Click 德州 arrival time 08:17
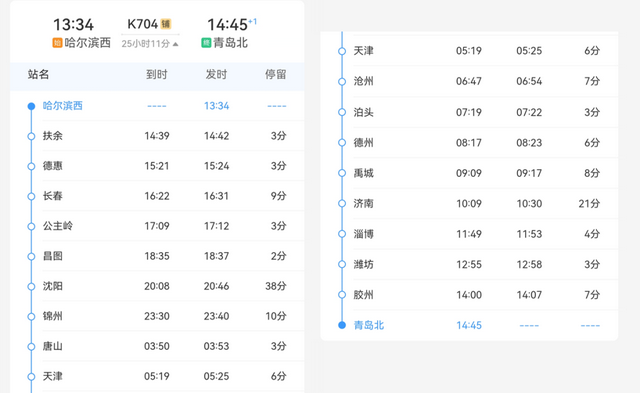This screenshot has height=393, width=640. point(469,143)
